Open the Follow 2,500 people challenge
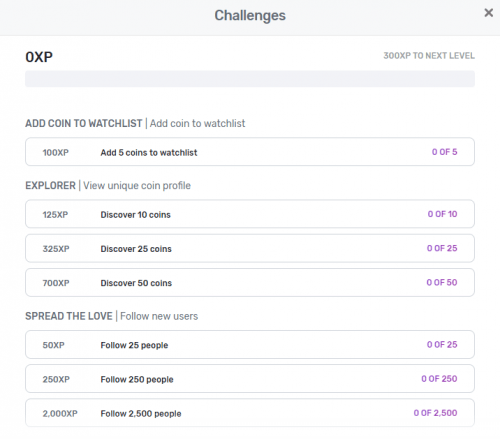 click(250, 413)
